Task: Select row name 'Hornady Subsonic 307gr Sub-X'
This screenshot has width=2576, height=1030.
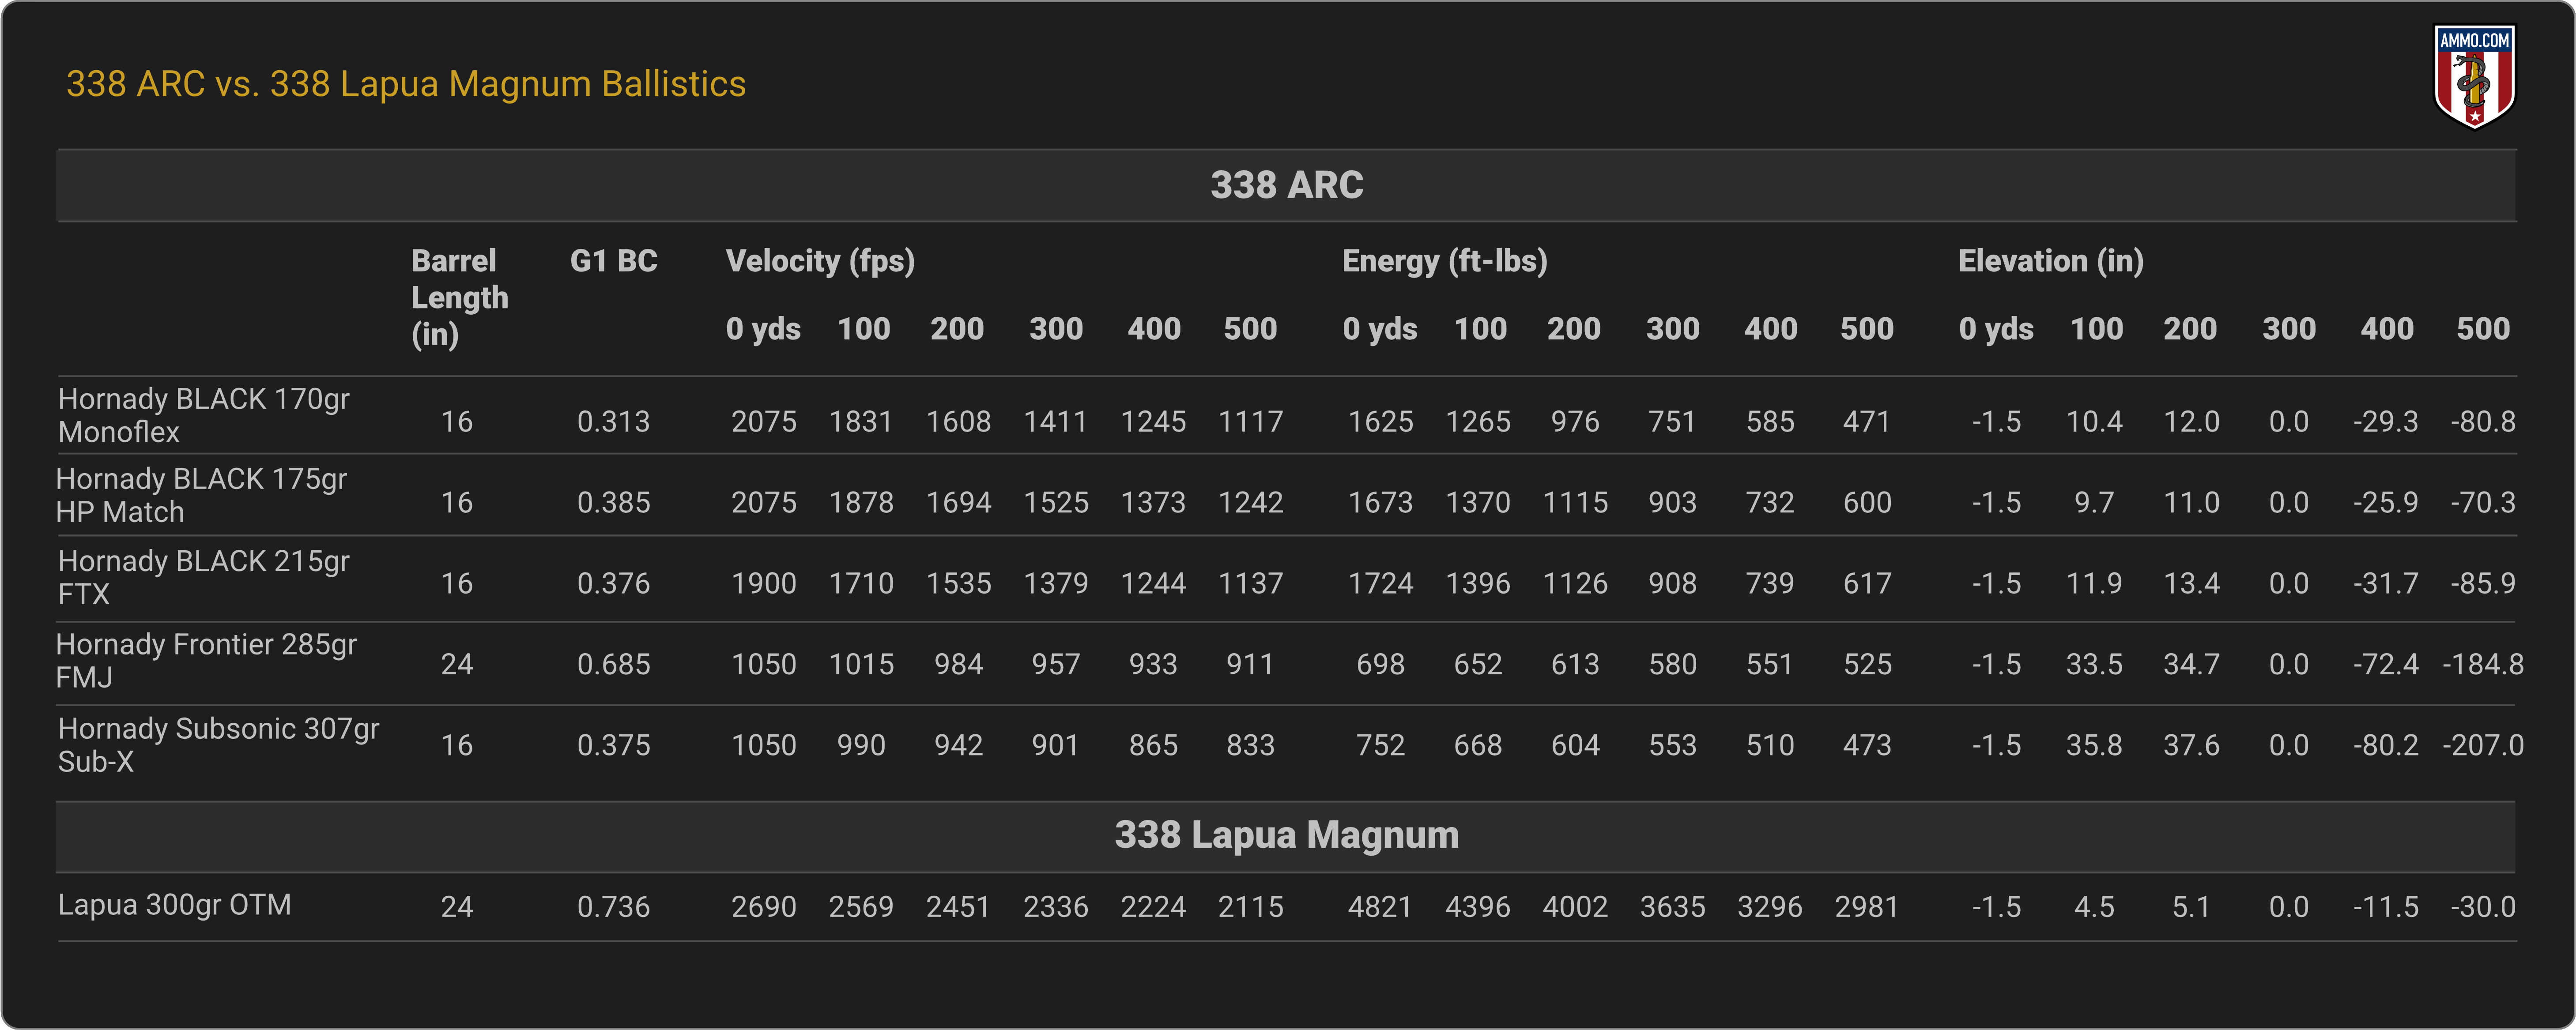Action: pyautogui.click(x=219, y=744)
